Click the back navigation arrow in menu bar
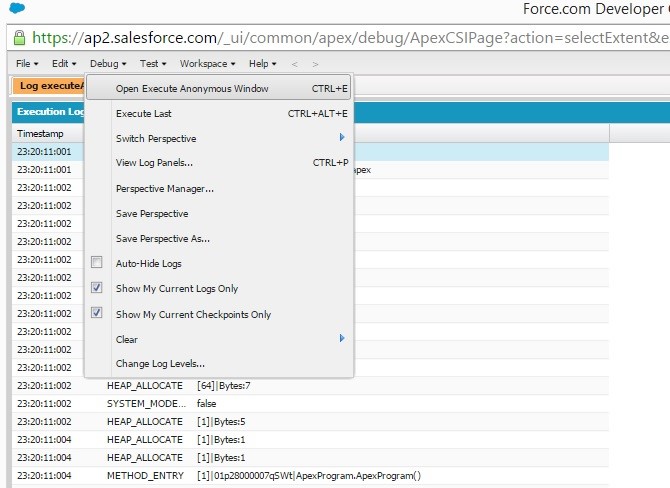 [x=293, y=64]
